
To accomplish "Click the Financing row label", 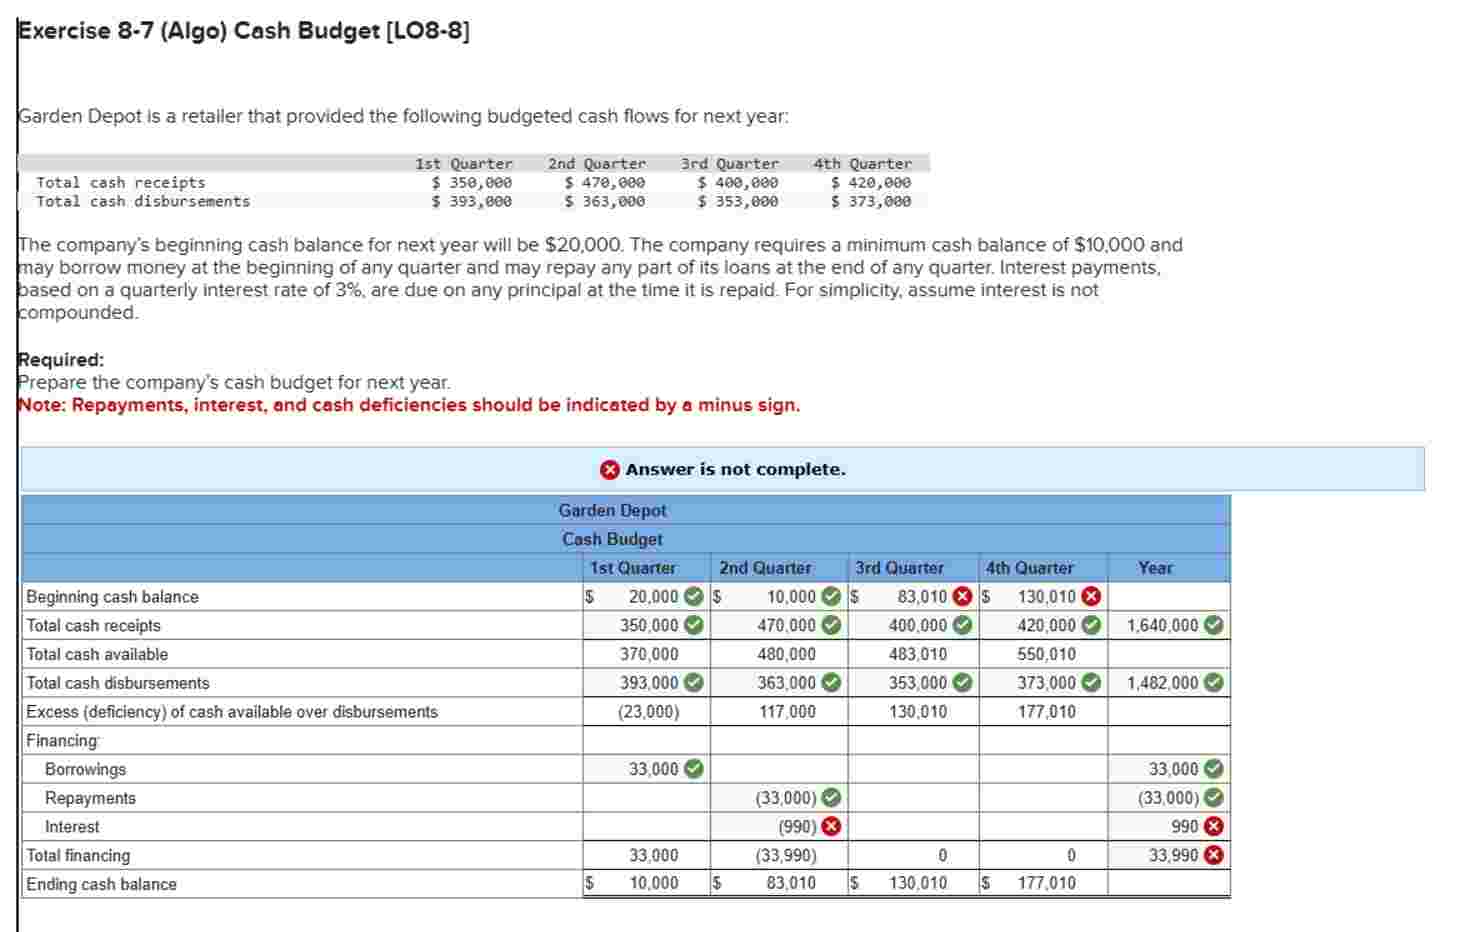I will (60, 740).
